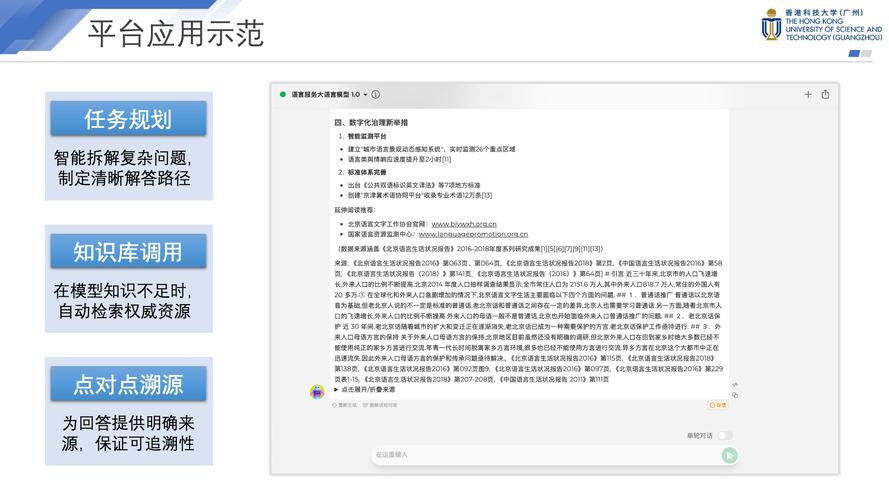Click the bullet mentioning 城市语言景观动态感知系统

point(431,149)
